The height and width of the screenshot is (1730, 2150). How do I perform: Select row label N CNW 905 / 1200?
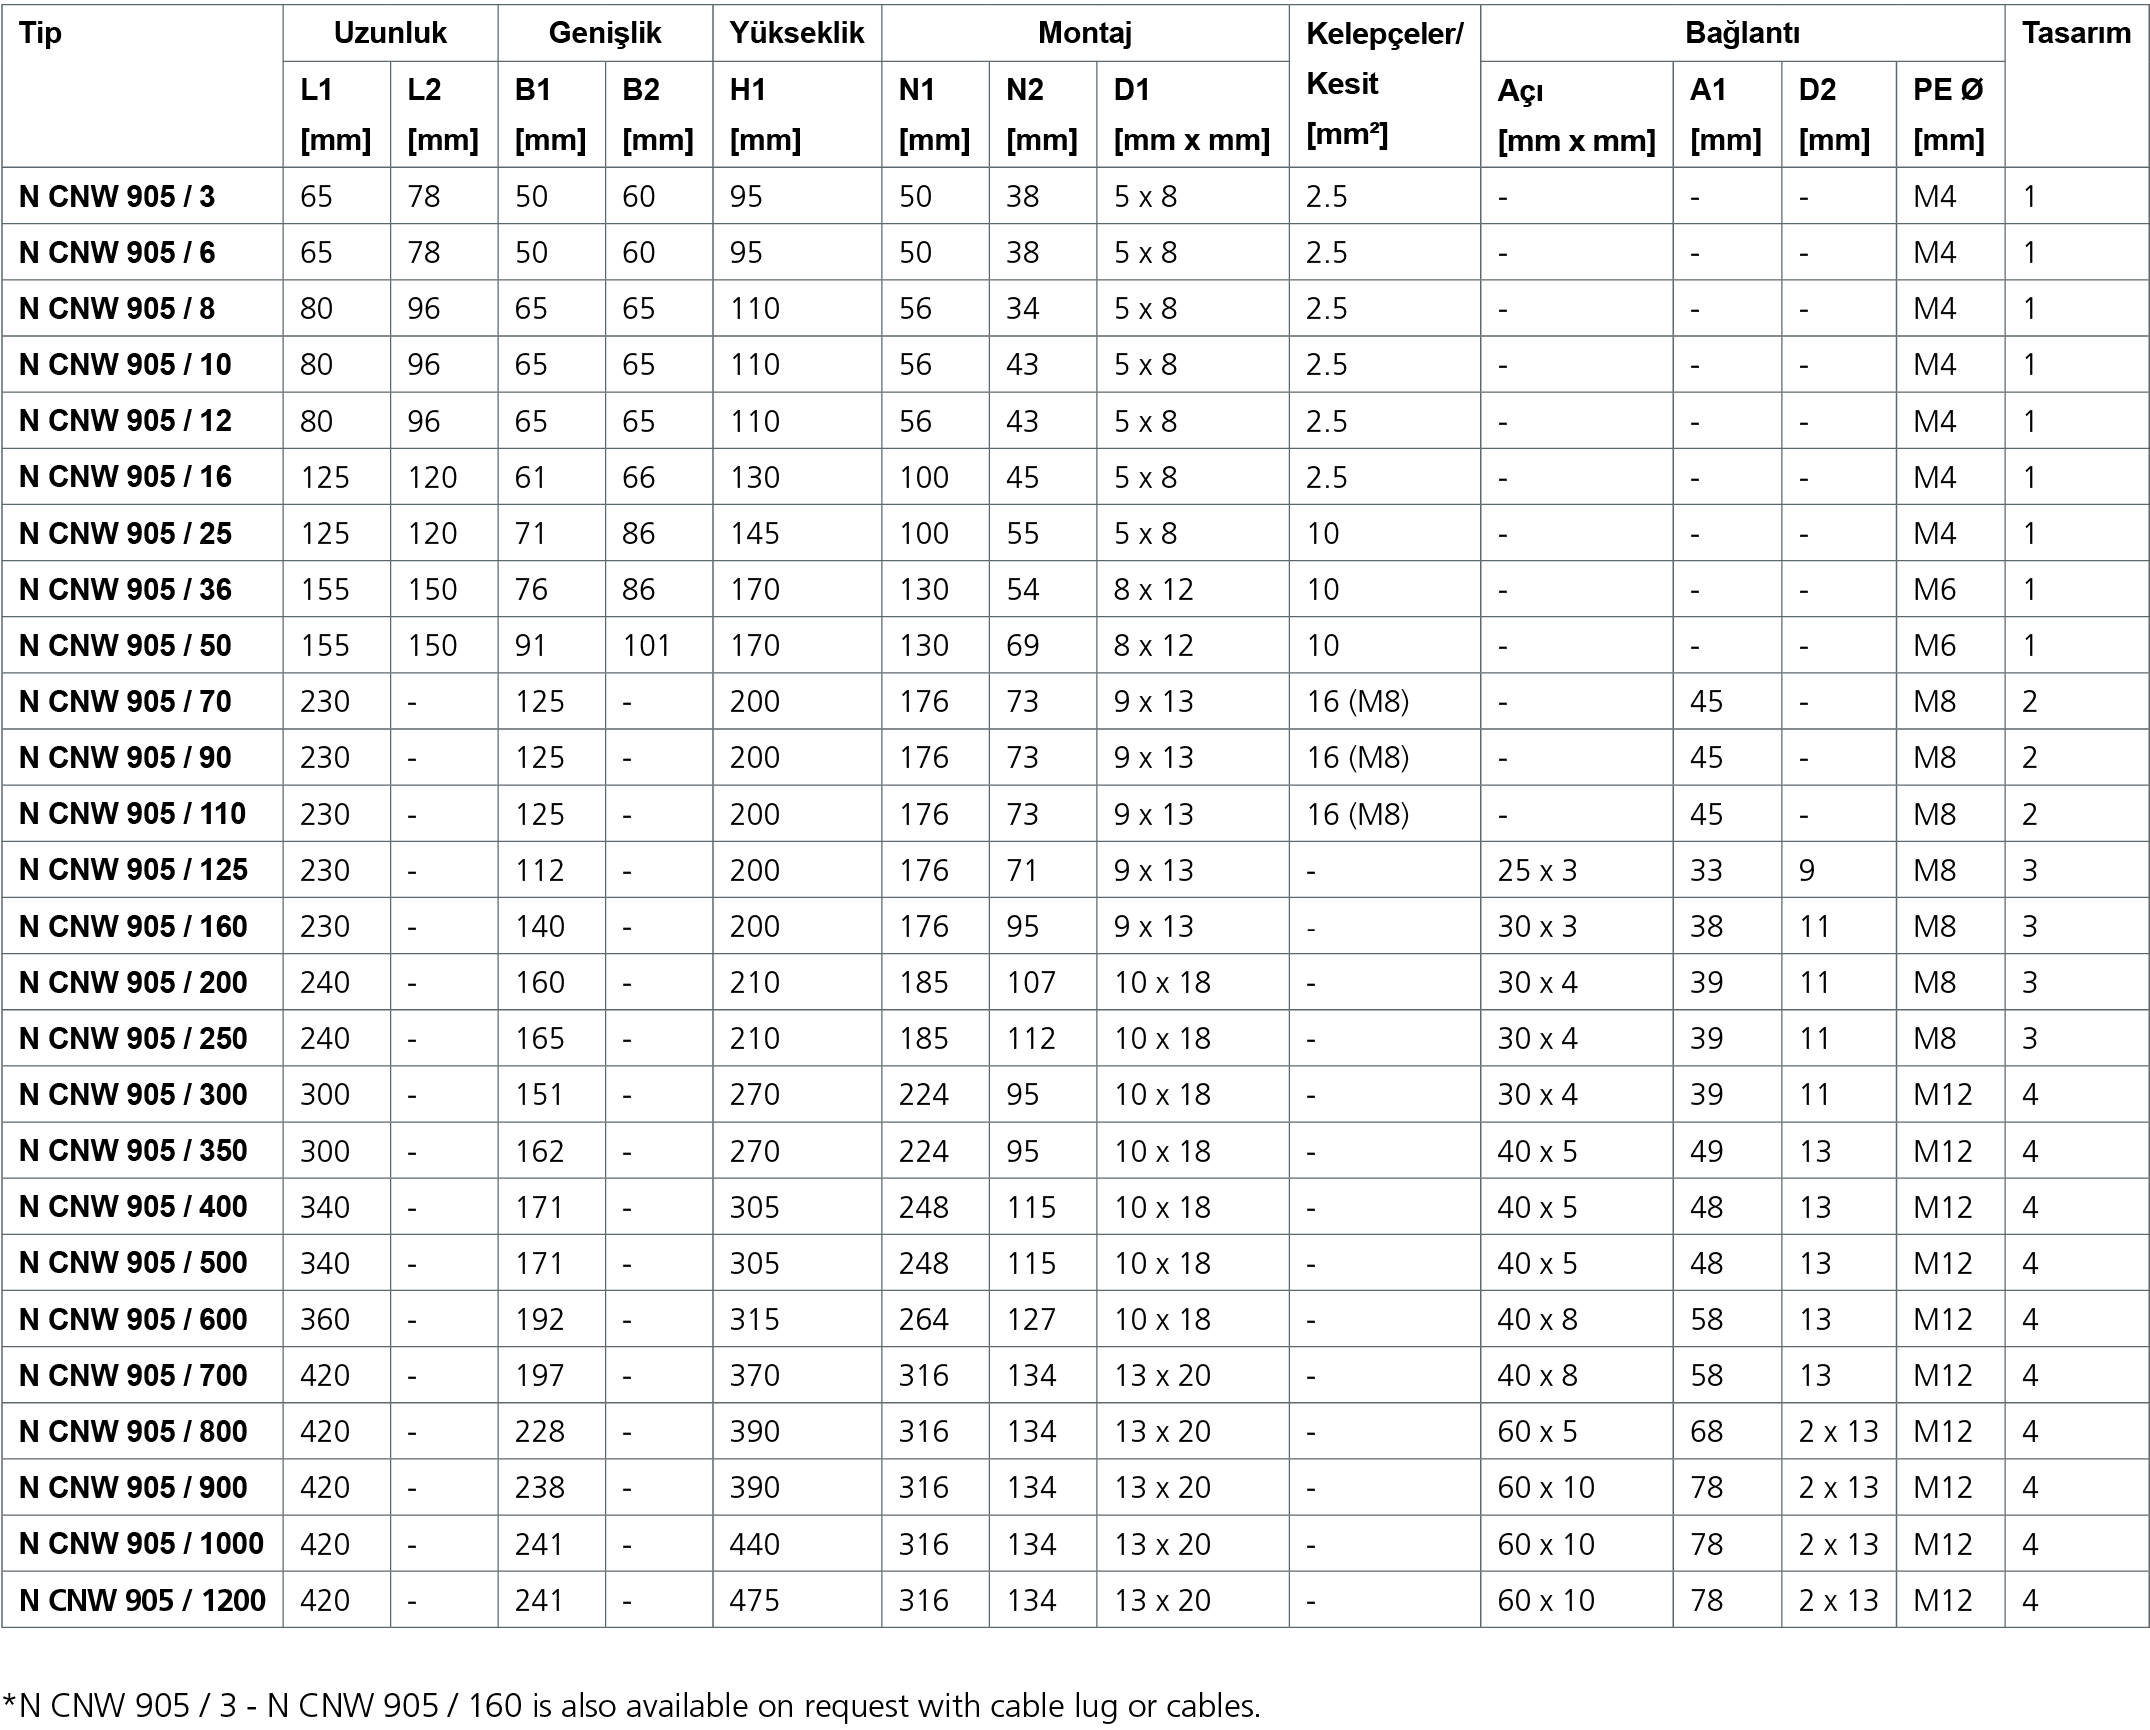point(142,1600)
